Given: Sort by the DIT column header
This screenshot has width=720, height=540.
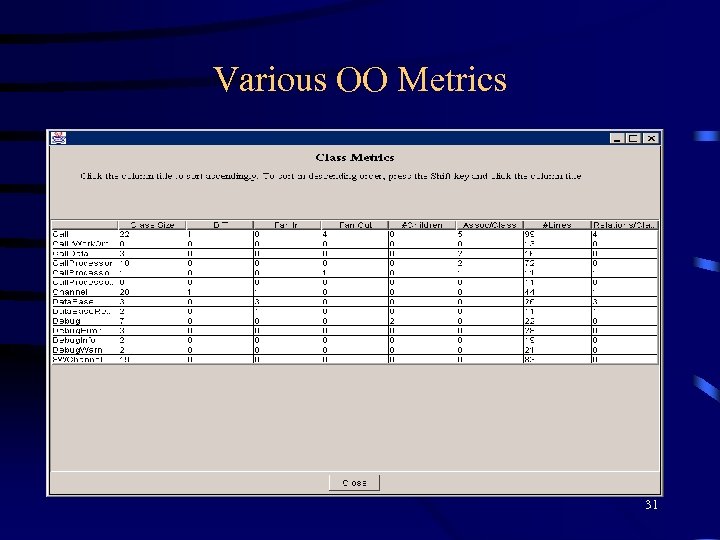Looking at the screenshot, I should coord(220,225).
